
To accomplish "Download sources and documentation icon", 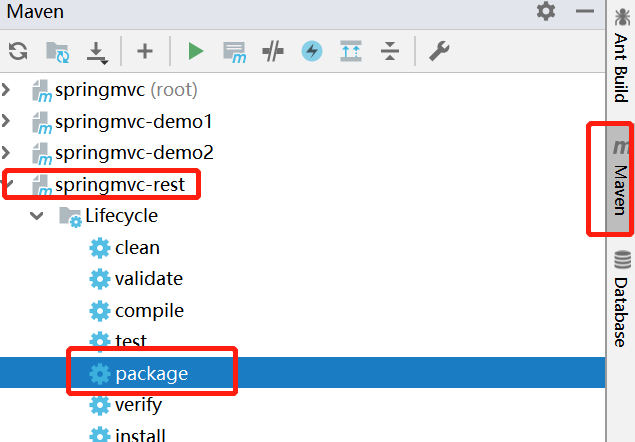I will 97,53.
